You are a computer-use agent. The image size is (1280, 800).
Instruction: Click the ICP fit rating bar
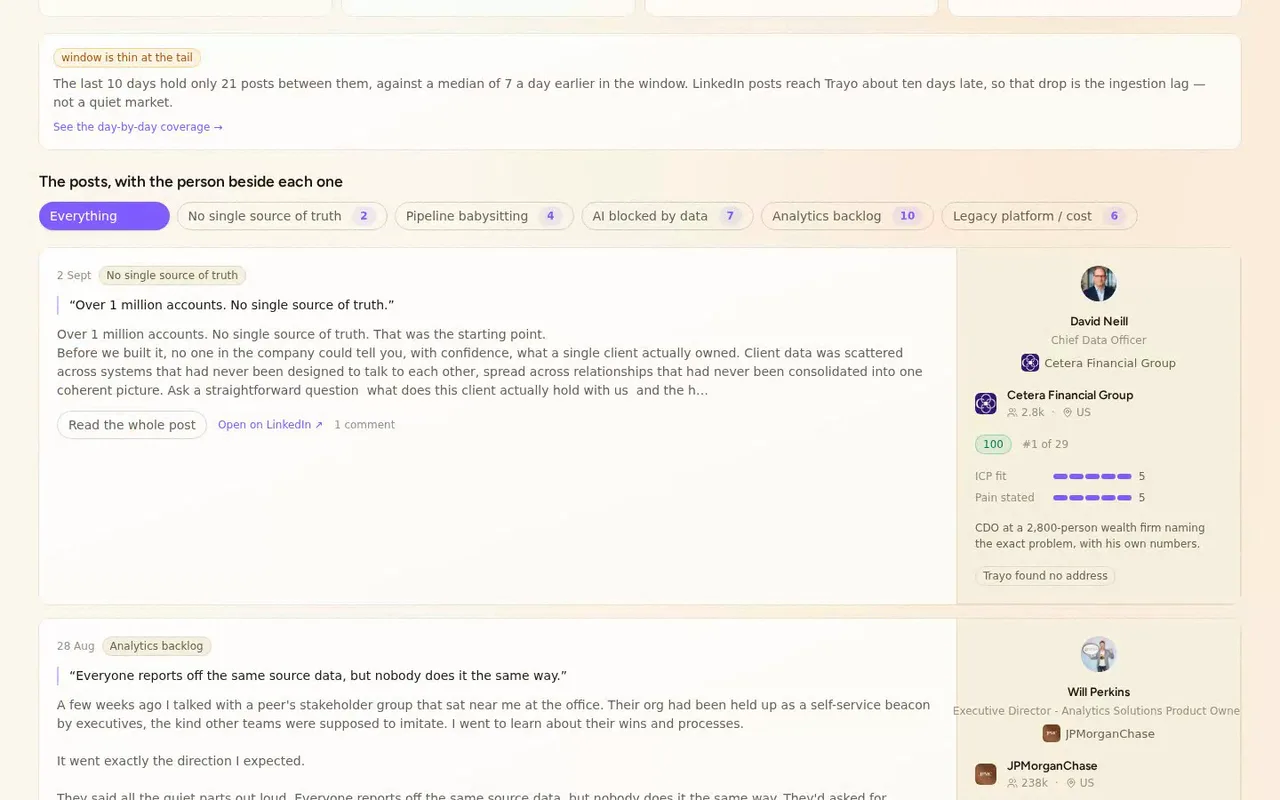[x=1092, y=476]
